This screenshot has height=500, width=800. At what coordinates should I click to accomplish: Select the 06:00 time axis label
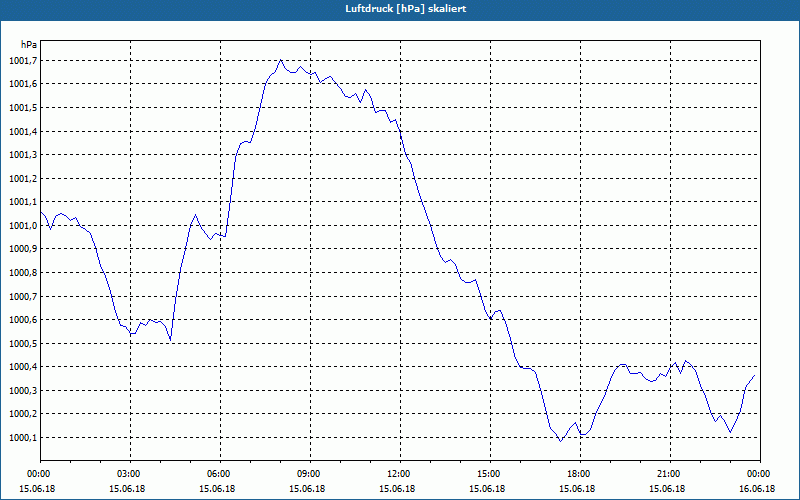220,474
